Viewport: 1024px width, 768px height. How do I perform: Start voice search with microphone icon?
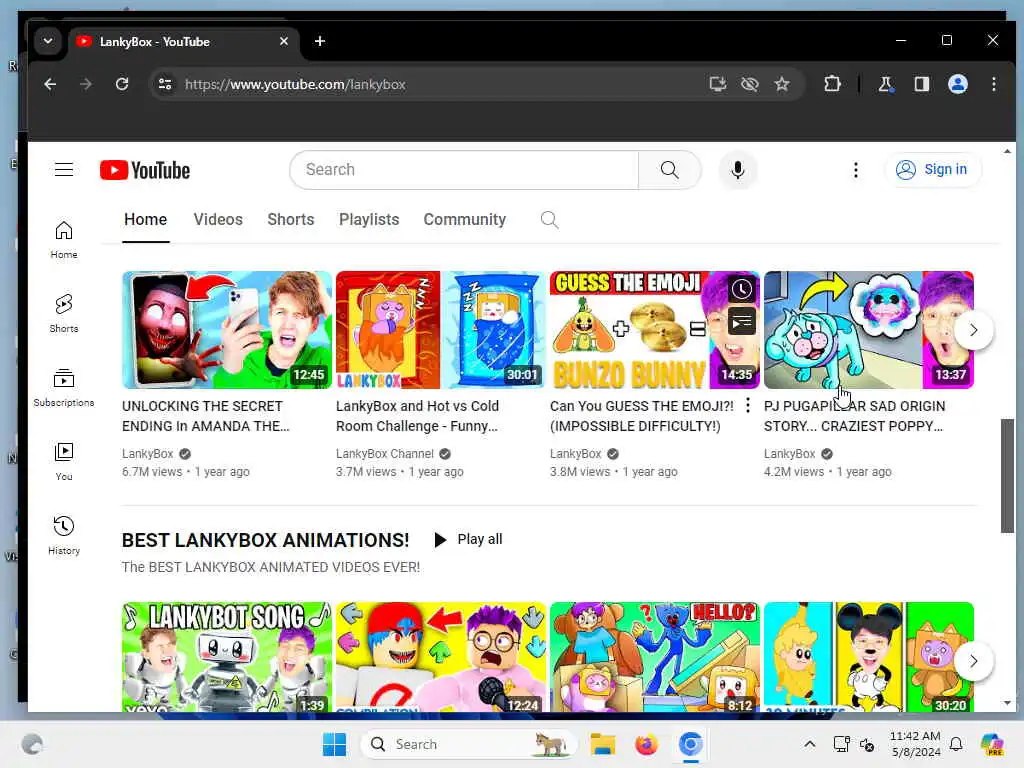tap(738, 170)
